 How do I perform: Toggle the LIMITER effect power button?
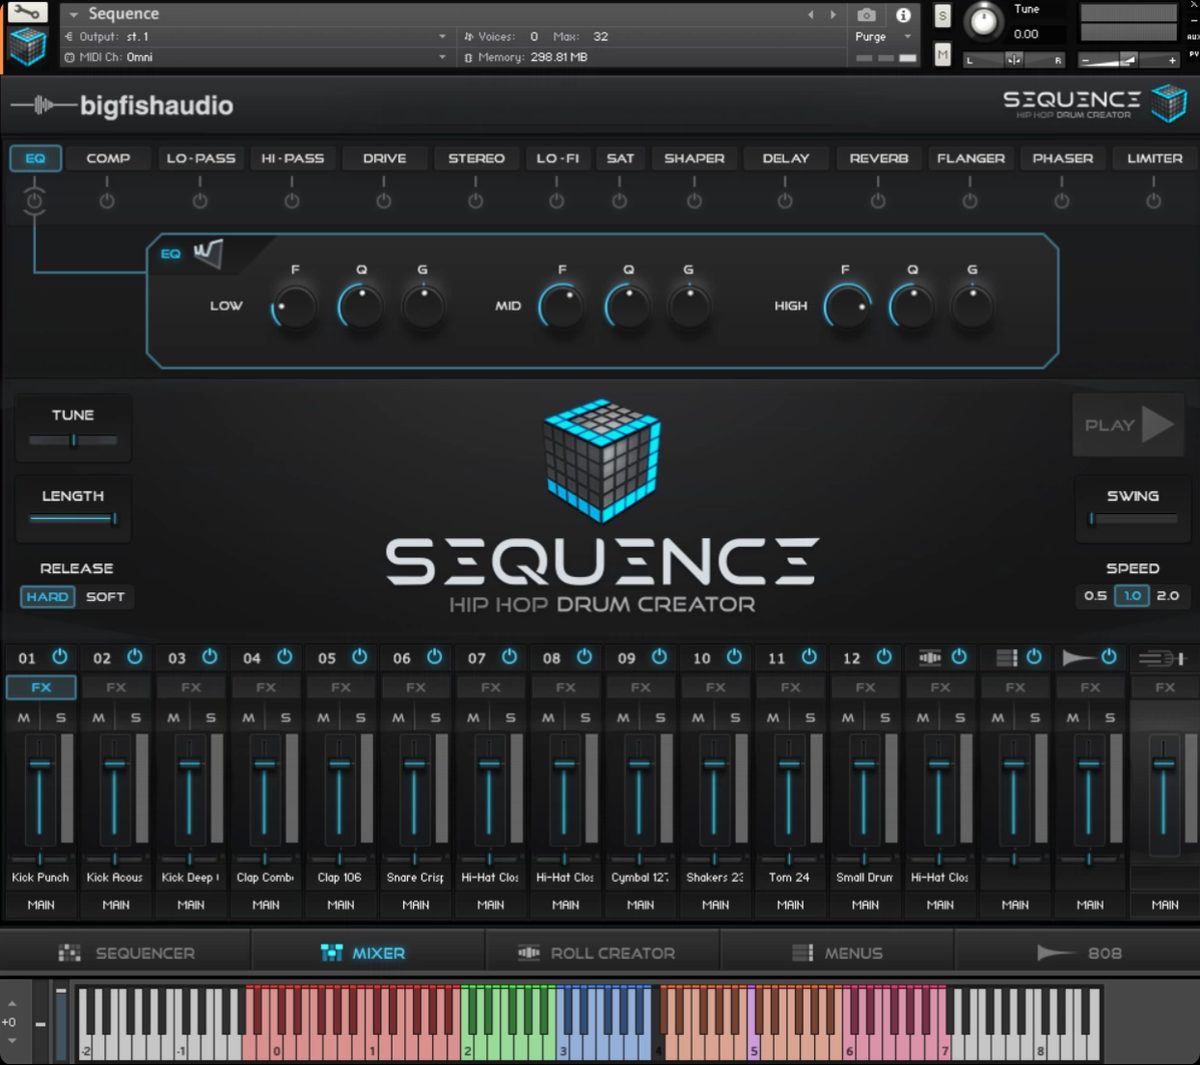tap(1154, 201)
